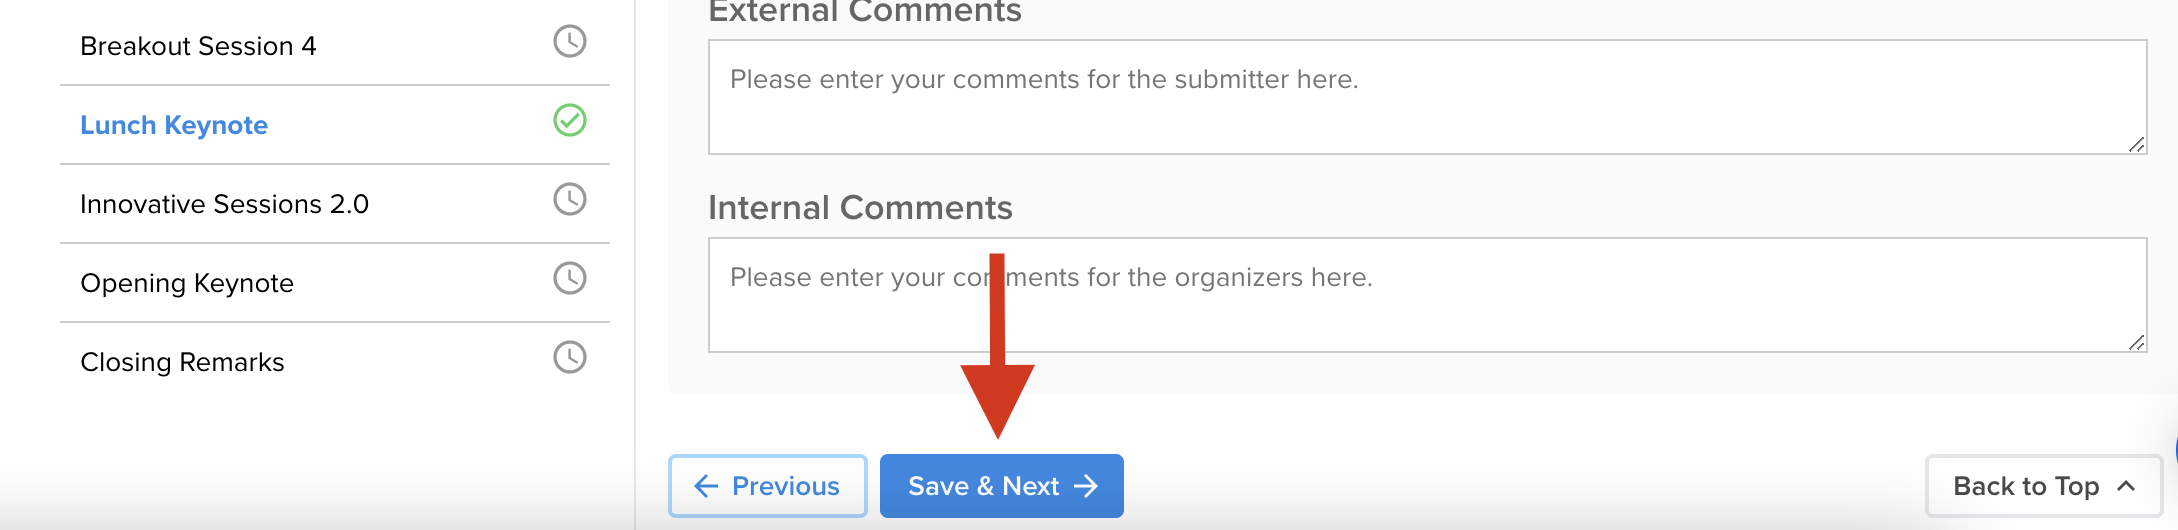Click the clock icon beside Closing Remarks
2178x530 pixels.
tap(570, 358)
